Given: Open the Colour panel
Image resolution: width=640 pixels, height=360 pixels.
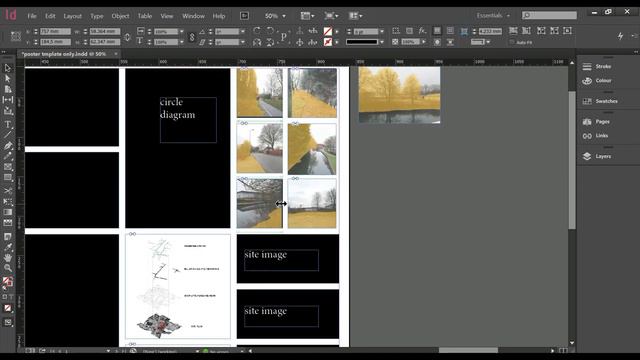Looking at the screenshot, I should pyautogui.click(x=603, y=81).
